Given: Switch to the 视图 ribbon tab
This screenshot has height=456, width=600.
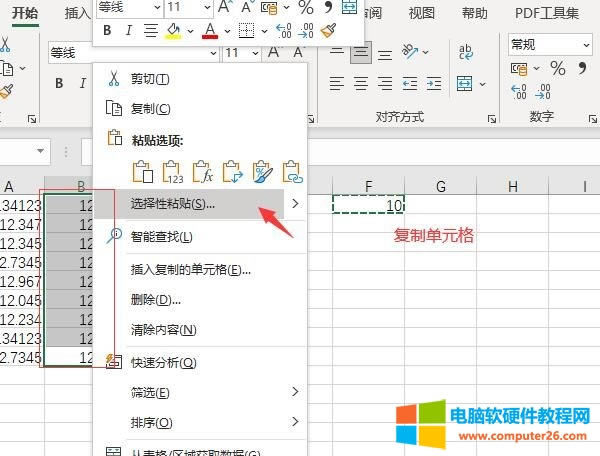Looking at the screenshot, I should click(422, 13).
